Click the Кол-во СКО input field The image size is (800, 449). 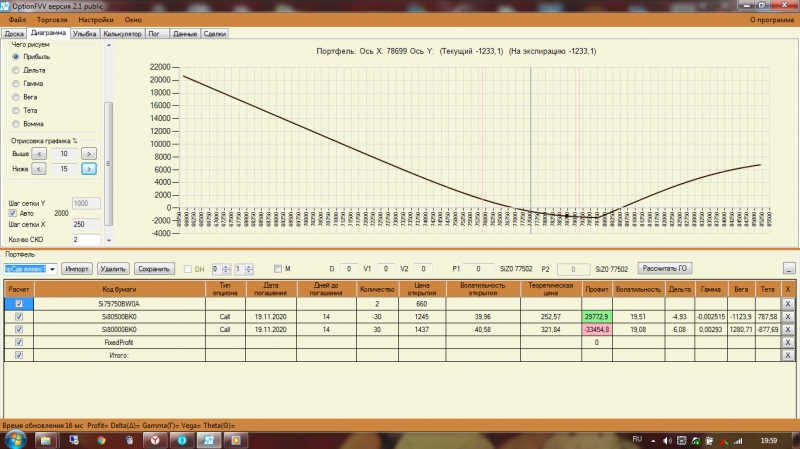(86, 239)
